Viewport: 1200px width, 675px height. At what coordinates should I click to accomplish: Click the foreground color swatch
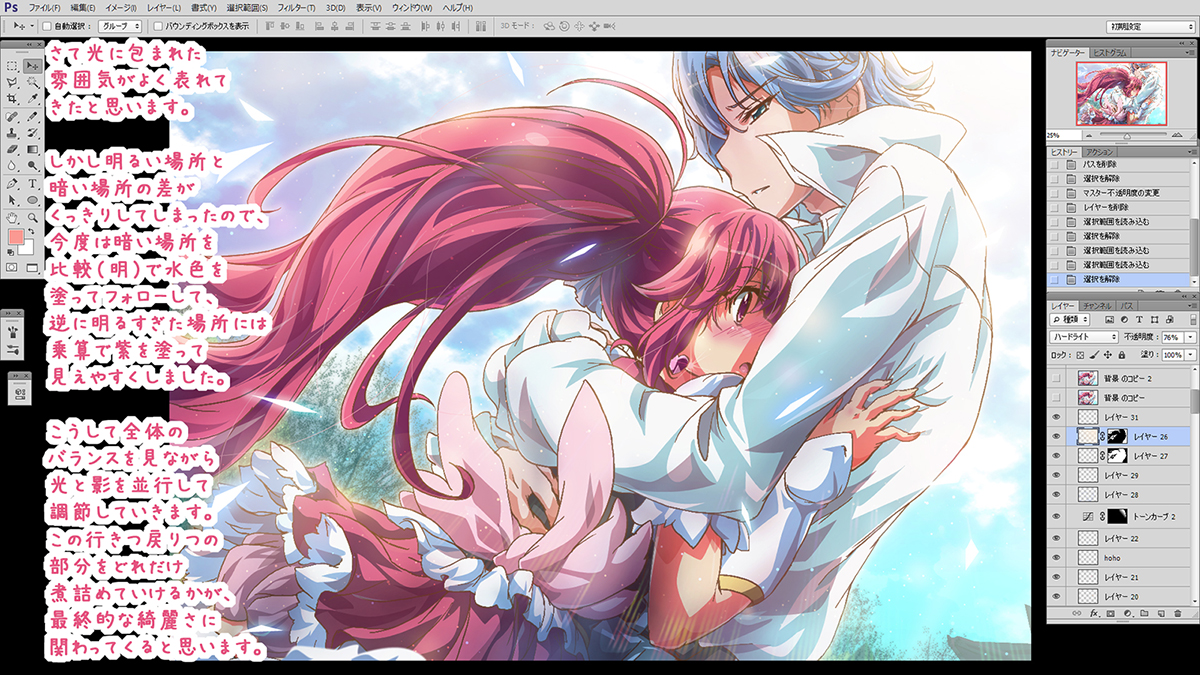pos(16,238)
